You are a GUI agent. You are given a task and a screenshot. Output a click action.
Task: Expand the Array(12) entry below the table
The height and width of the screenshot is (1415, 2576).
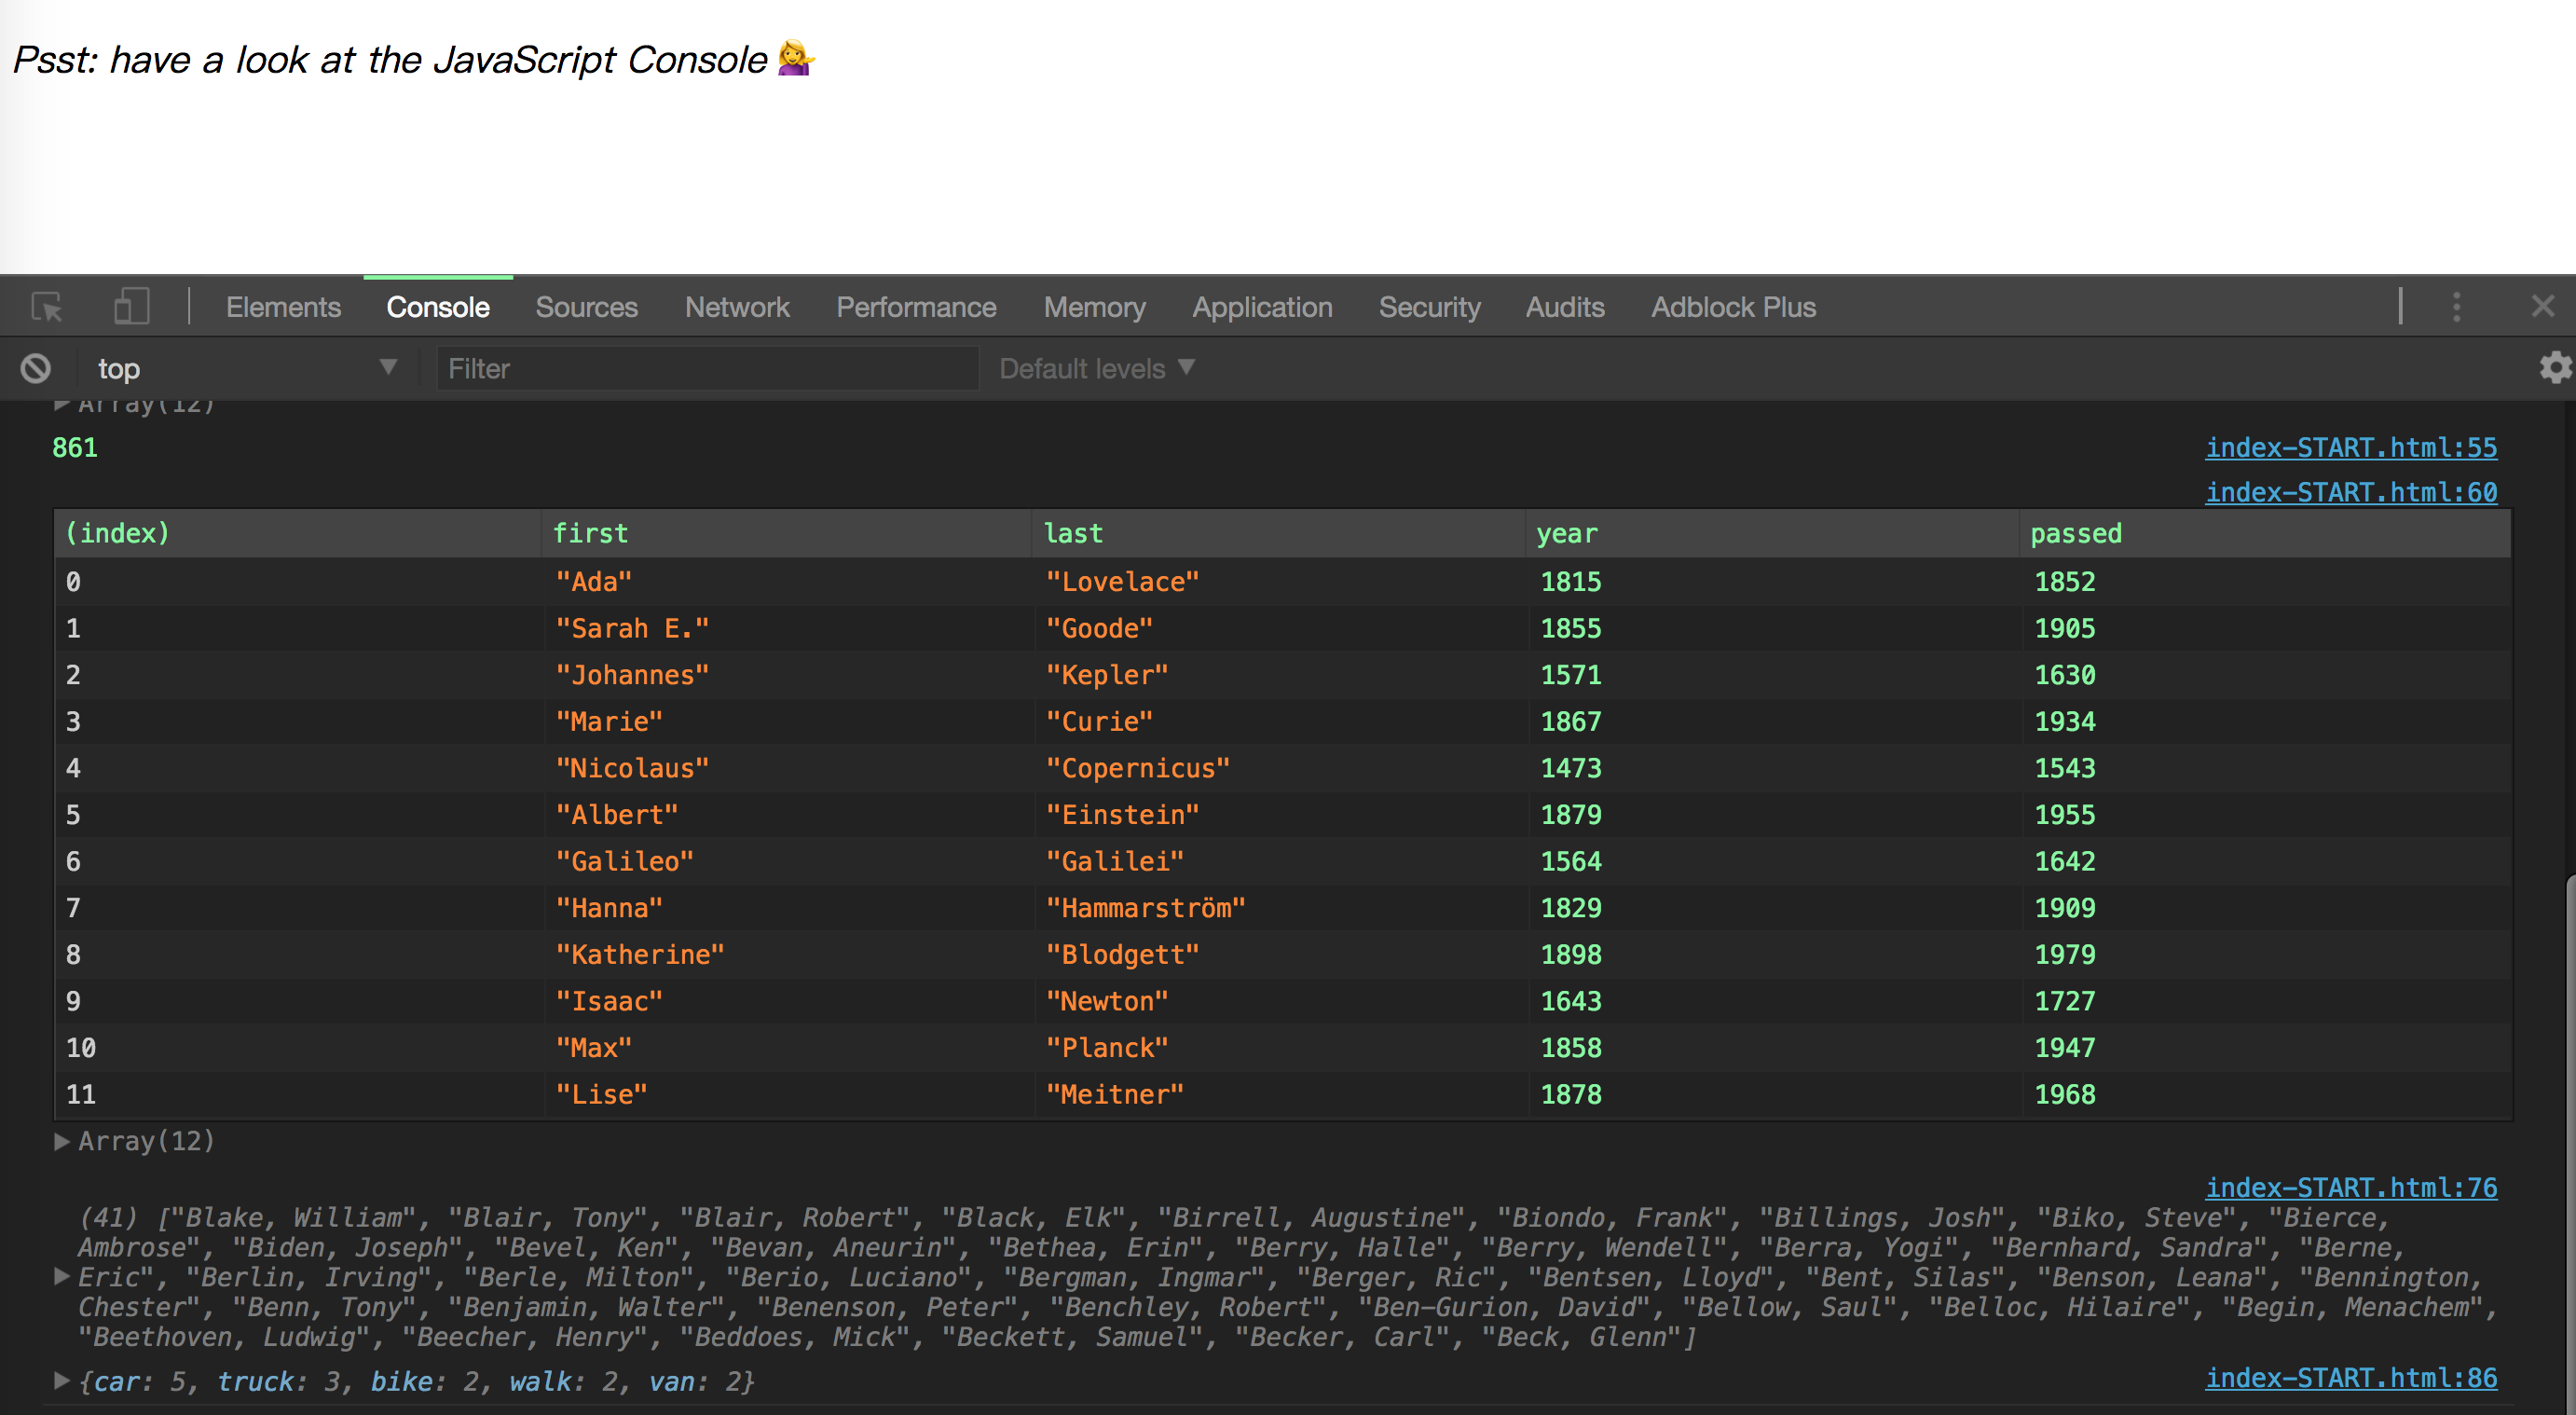(62, 1141)
